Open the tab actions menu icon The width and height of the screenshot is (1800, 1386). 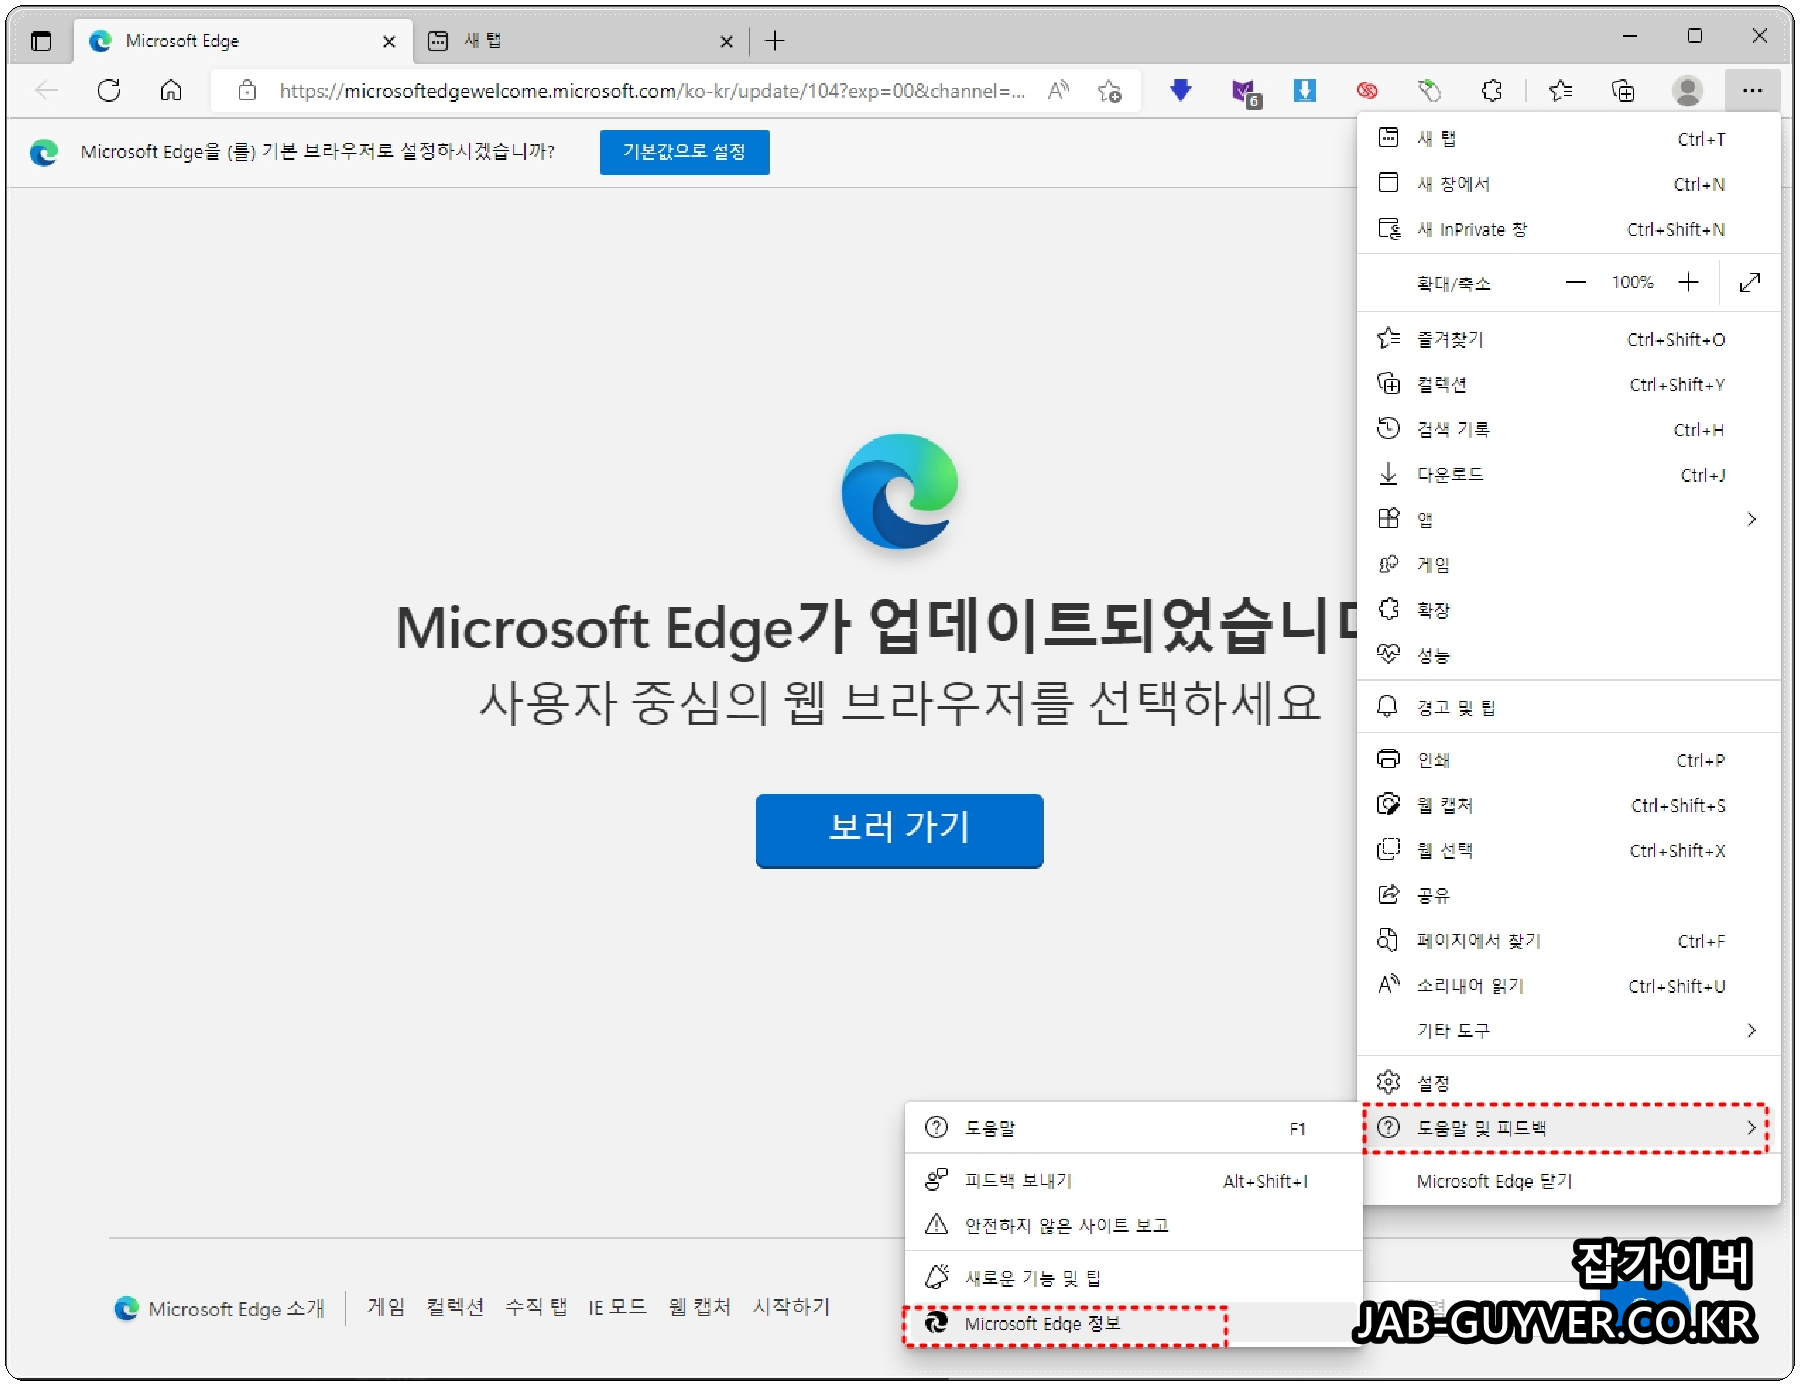click(x=41, y=41)
